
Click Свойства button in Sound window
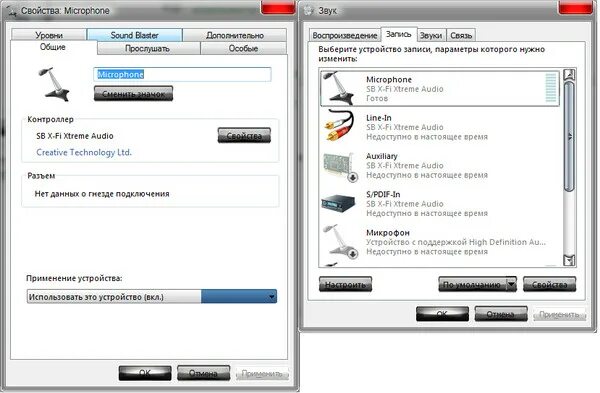coord(549,284)
